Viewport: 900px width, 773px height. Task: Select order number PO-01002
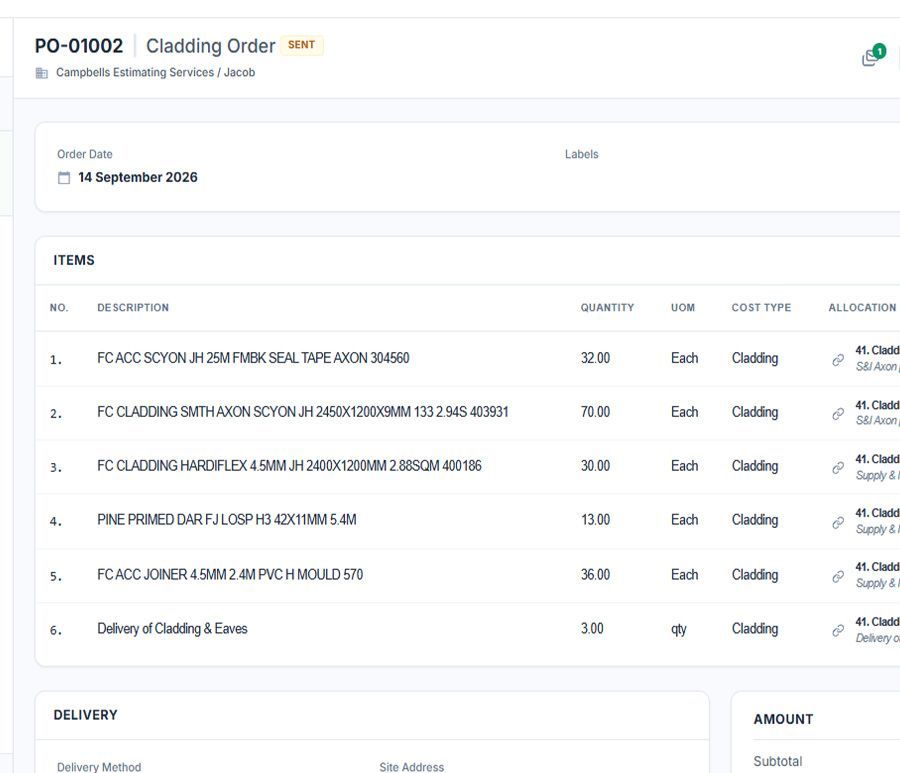pyautogui.click(x=79, y=46)
